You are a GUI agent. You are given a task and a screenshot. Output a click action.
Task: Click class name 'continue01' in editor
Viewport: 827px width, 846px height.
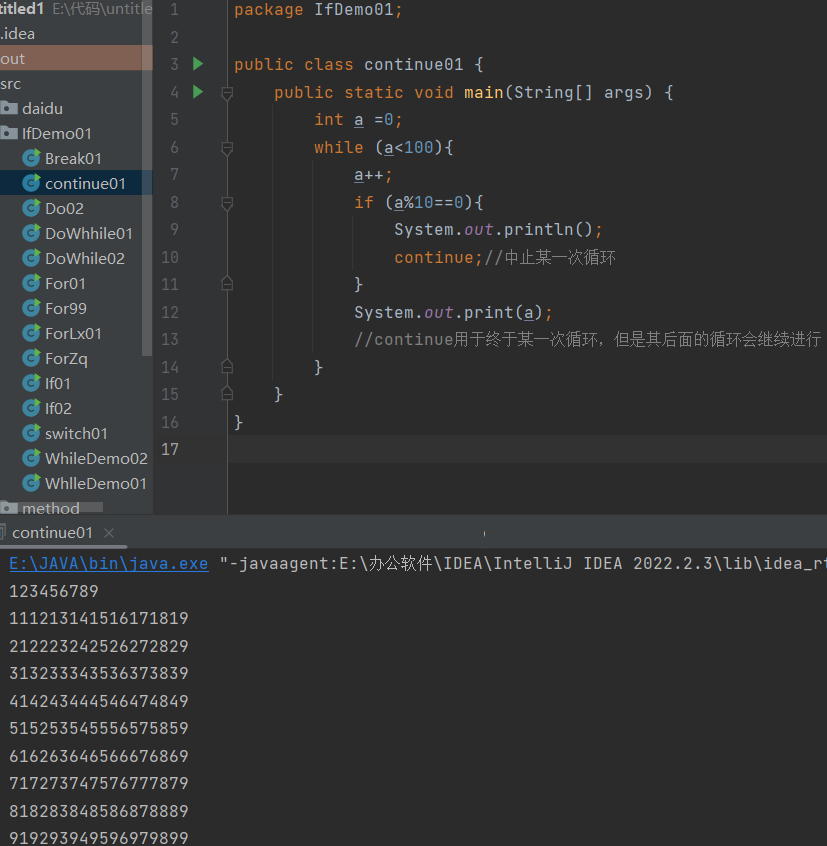(x=414, y=64)
